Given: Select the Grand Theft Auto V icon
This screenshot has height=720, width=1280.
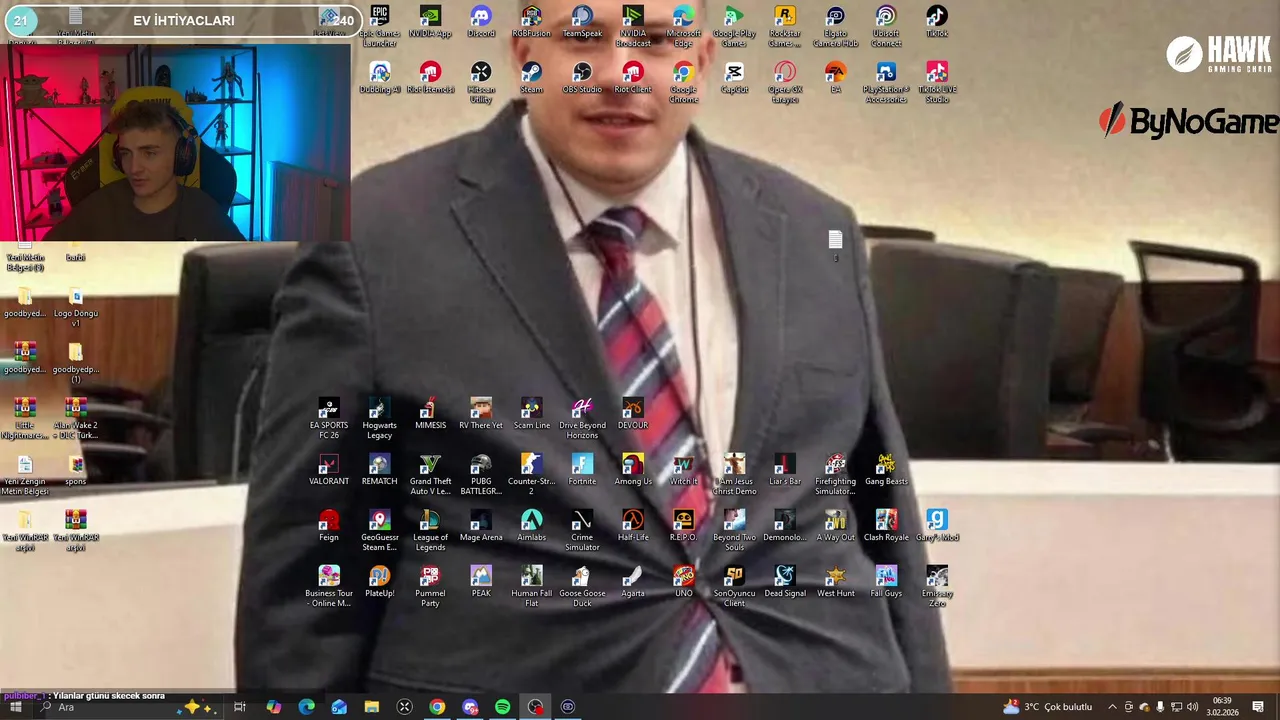Looking at the screenshot, I should [430, 475].
